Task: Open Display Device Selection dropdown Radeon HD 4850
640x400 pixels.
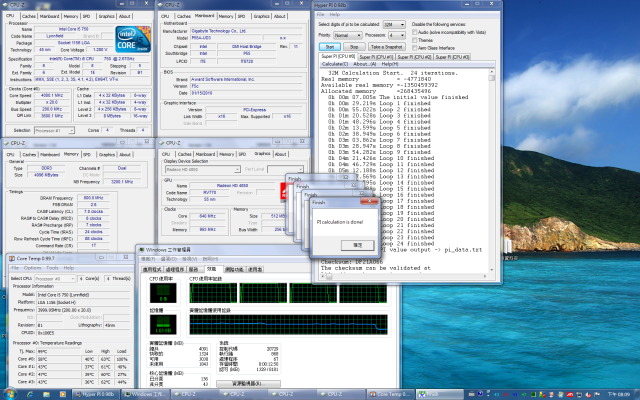Action: (202, 169)
